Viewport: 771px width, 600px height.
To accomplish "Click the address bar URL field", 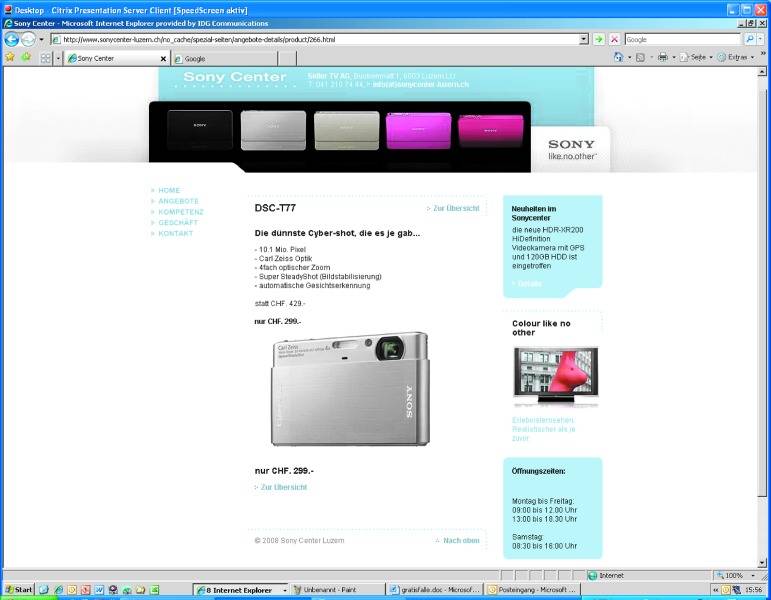I will [x=315, y=39].
